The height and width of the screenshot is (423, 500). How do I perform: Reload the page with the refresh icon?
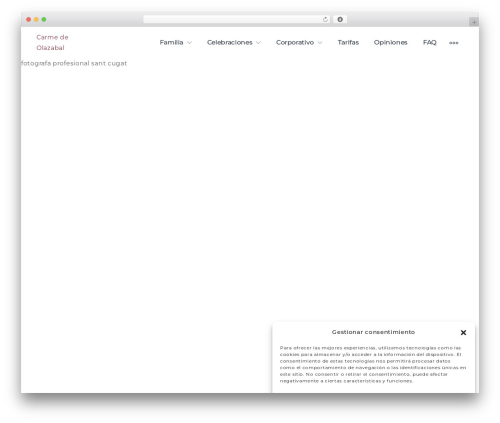tap(325, 19)
